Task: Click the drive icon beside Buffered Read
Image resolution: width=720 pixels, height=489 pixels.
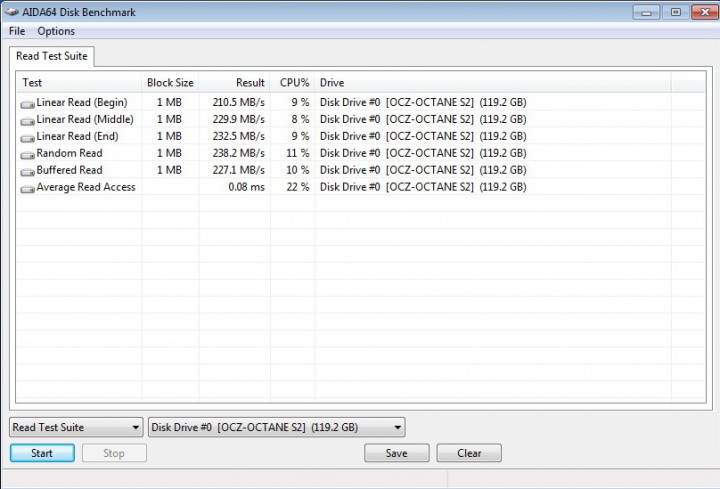Action: pos(28,172)
